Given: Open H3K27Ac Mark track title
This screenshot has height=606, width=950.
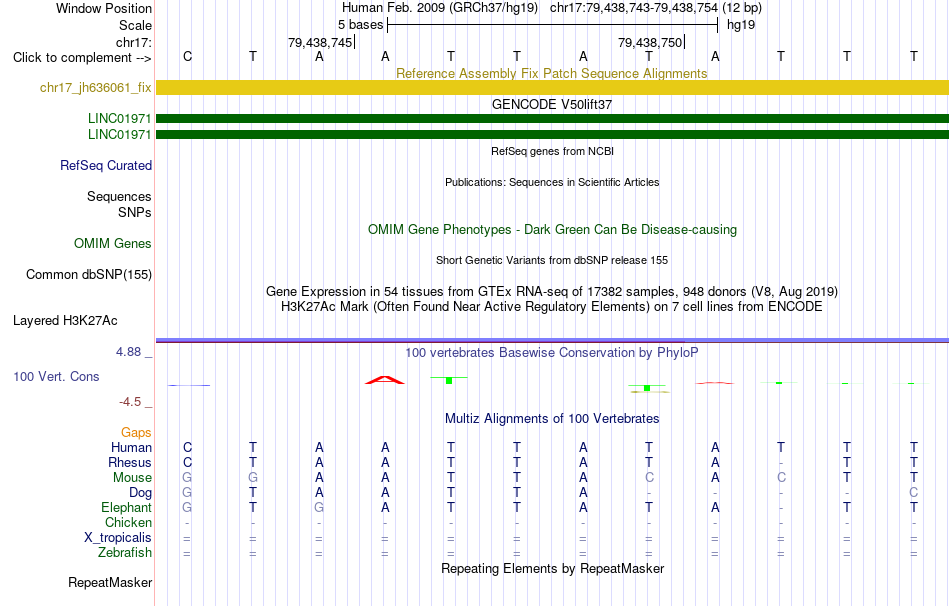Looking at the screenshot, I should click(x=552, y=307).
